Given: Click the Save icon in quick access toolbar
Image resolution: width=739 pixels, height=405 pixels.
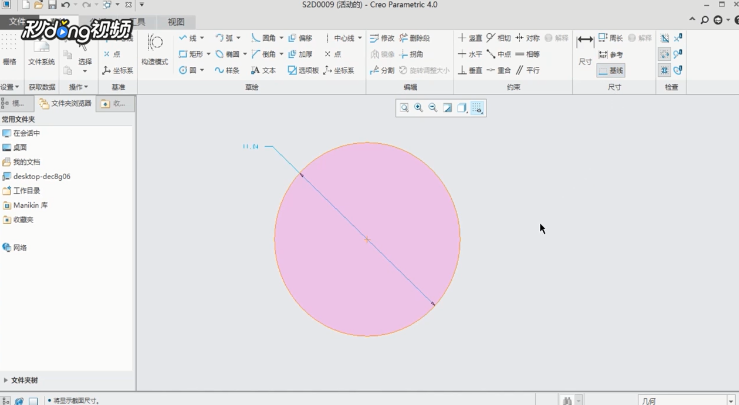Looking at the screenshot, I should coord(52,5).
